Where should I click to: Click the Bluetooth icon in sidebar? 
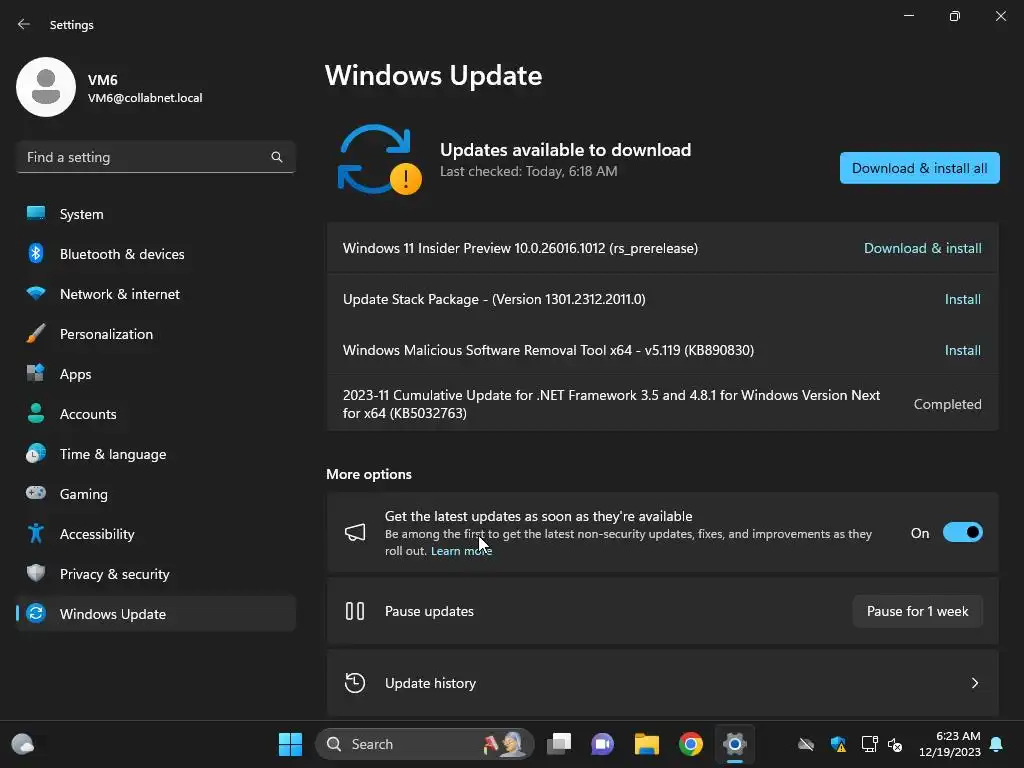point(36,253)
